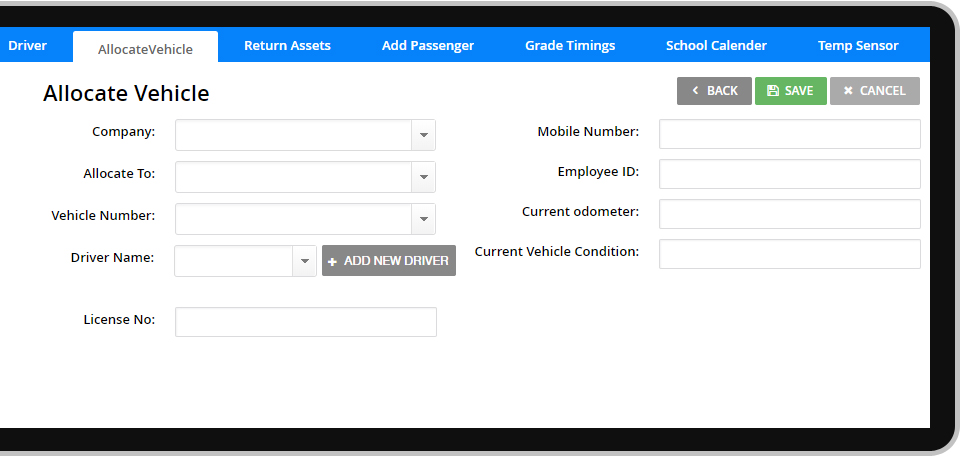Click the Mobile Number text field

point(789,134)
